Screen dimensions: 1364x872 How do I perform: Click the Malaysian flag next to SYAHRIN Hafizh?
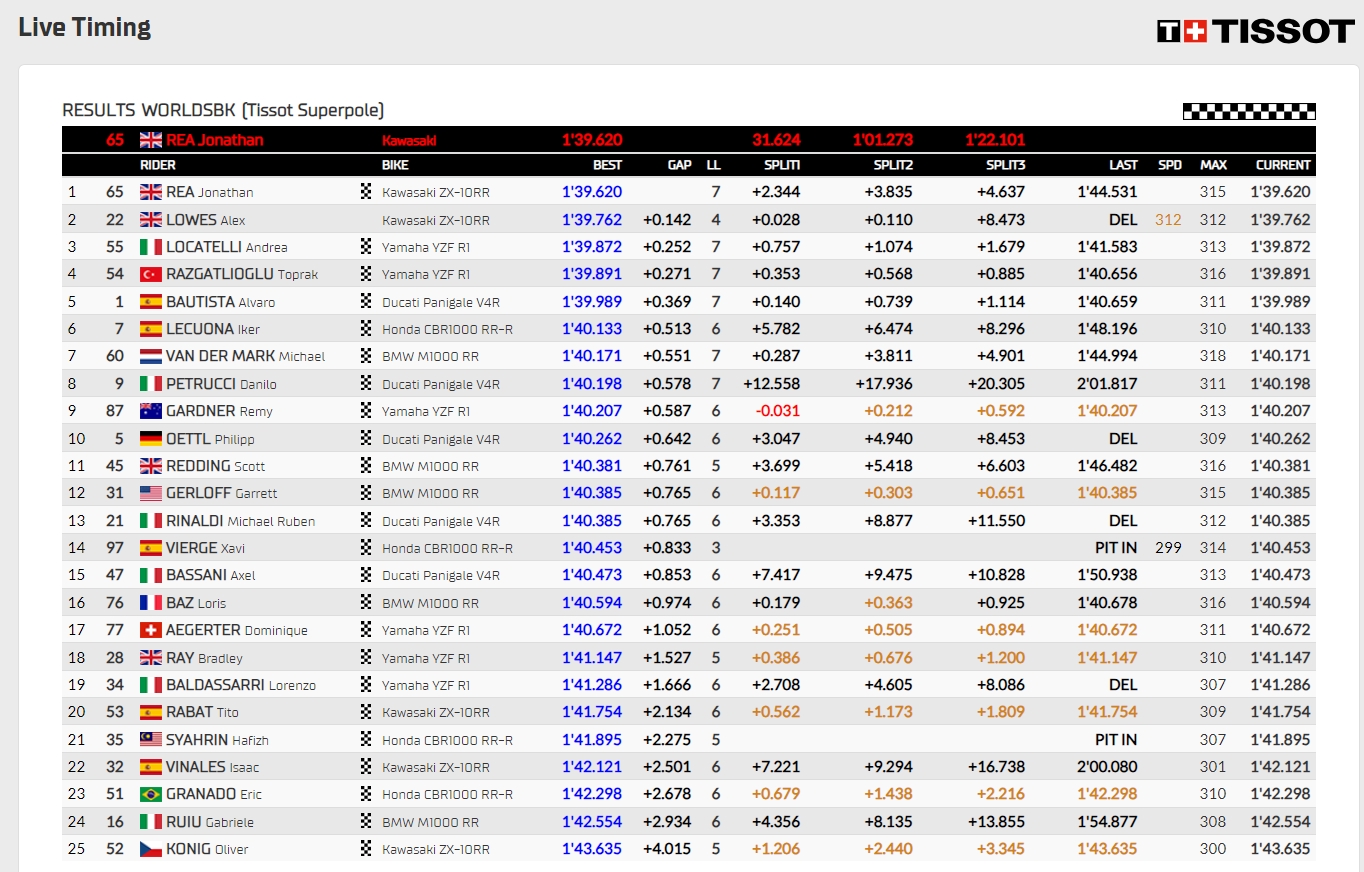click(x=150, y=740)
